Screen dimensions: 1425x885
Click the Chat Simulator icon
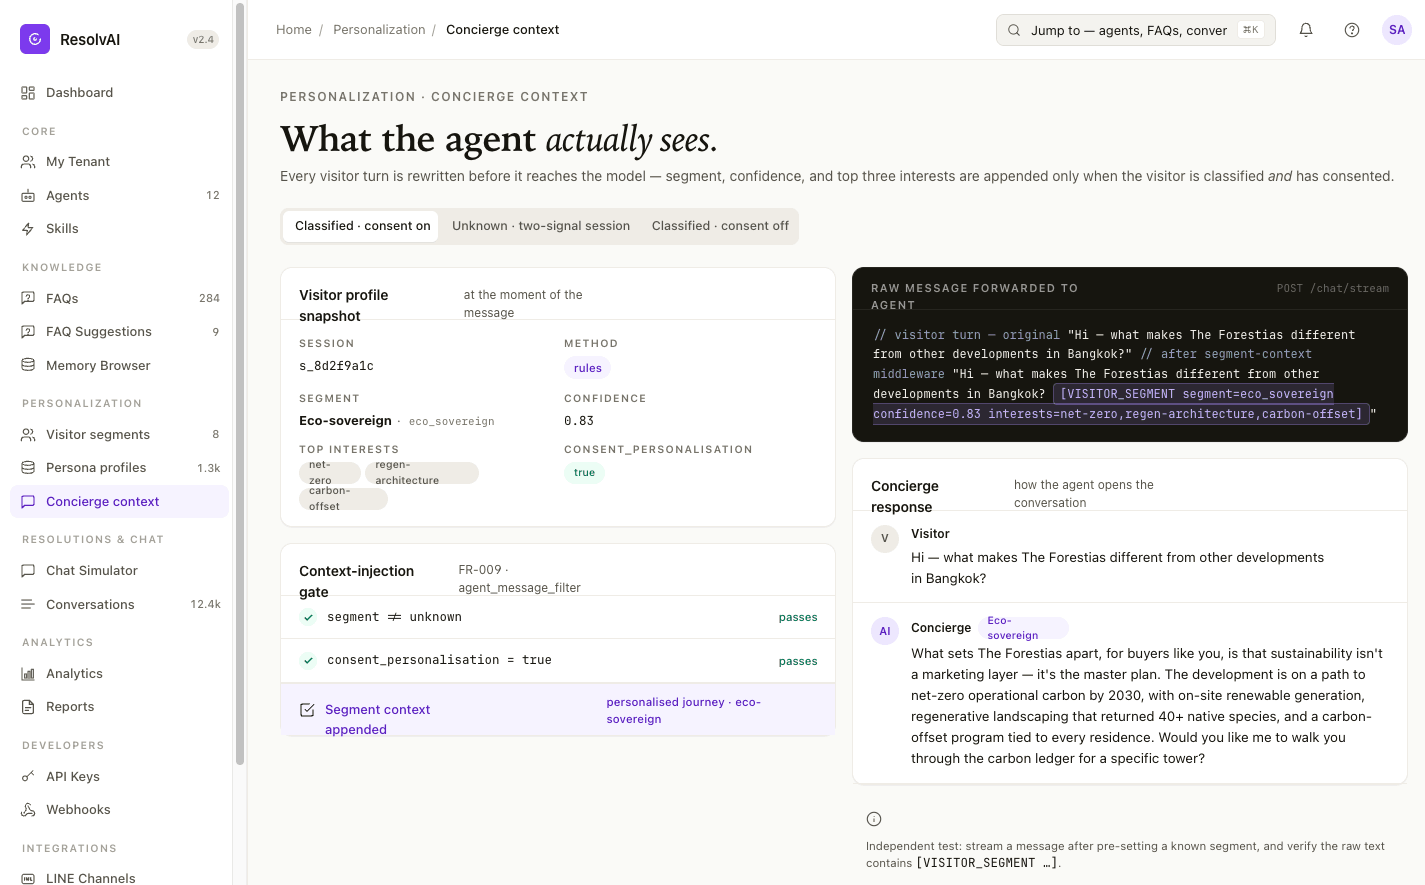(x=28, y=571)
